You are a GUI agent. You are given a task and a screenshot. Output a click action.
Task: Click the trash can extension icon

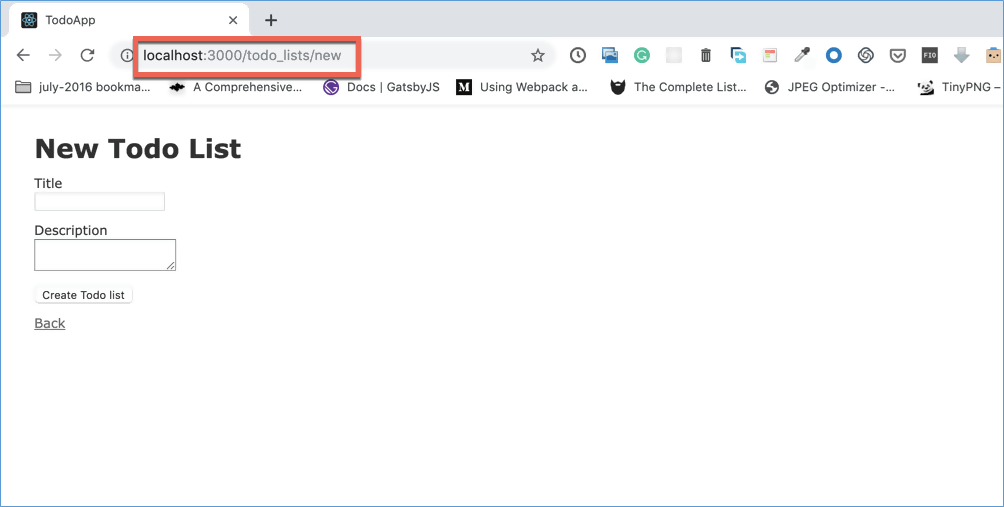pyautogui.click(x=706, y=56)
